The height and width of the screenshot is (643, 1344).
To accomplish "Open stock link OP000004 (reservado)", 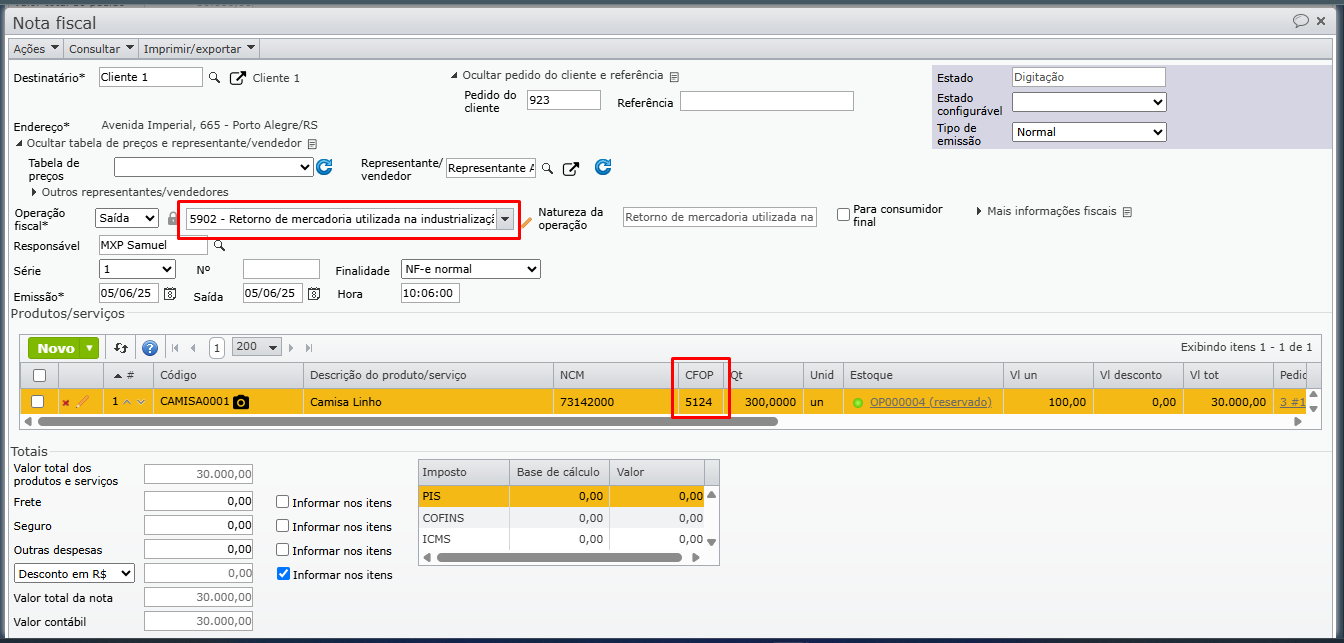I will coord(930,402).
